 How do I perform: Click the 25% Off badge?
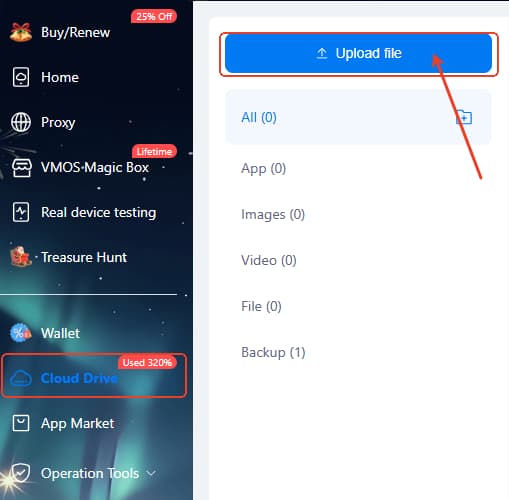(154, 16)
